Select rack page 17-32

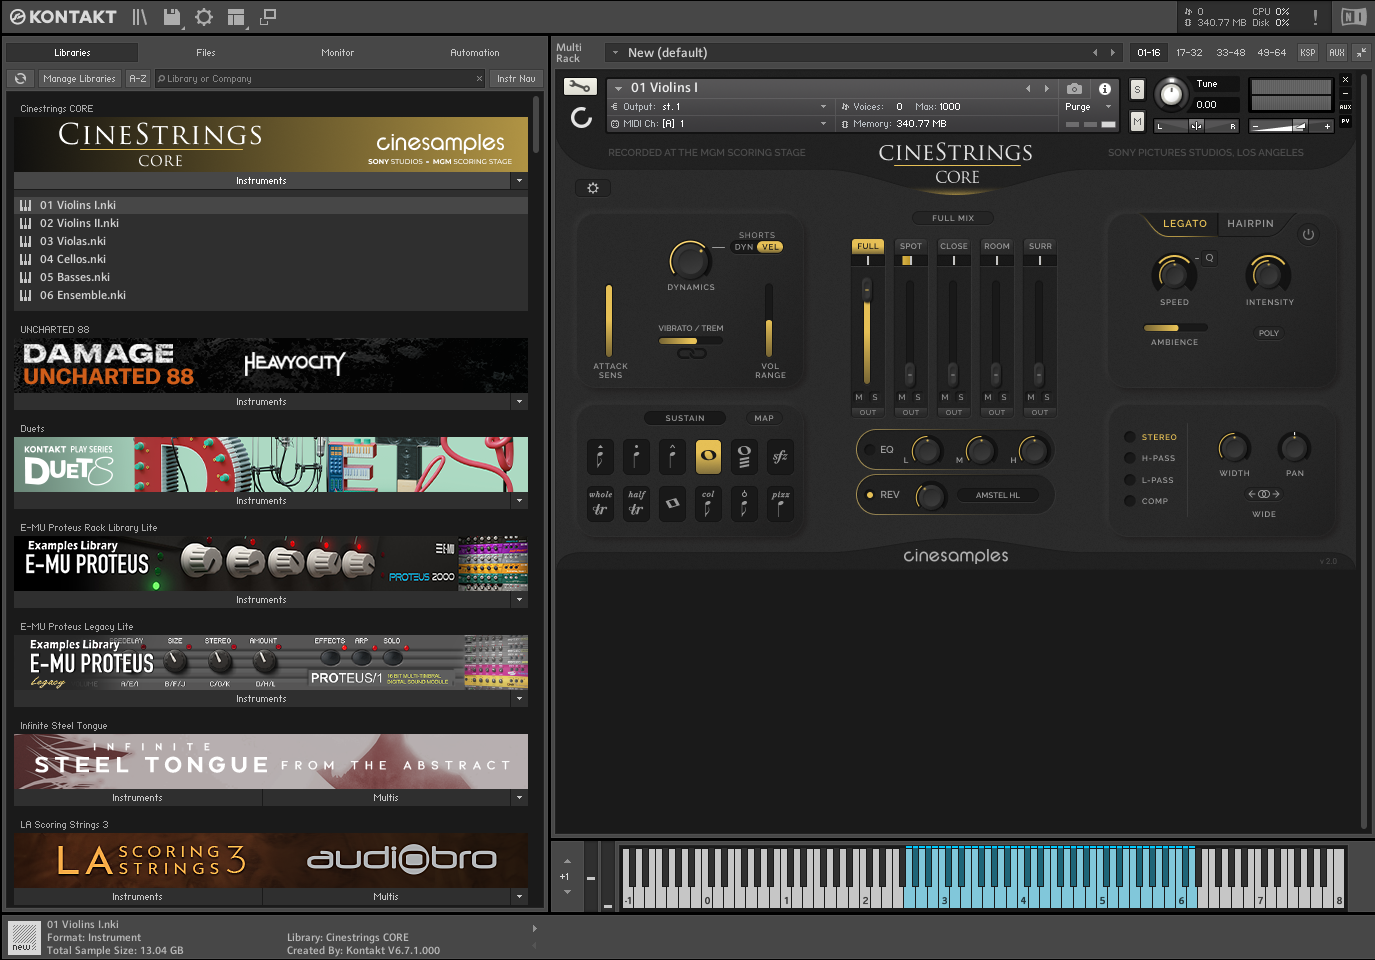[x=1189, y=53]
